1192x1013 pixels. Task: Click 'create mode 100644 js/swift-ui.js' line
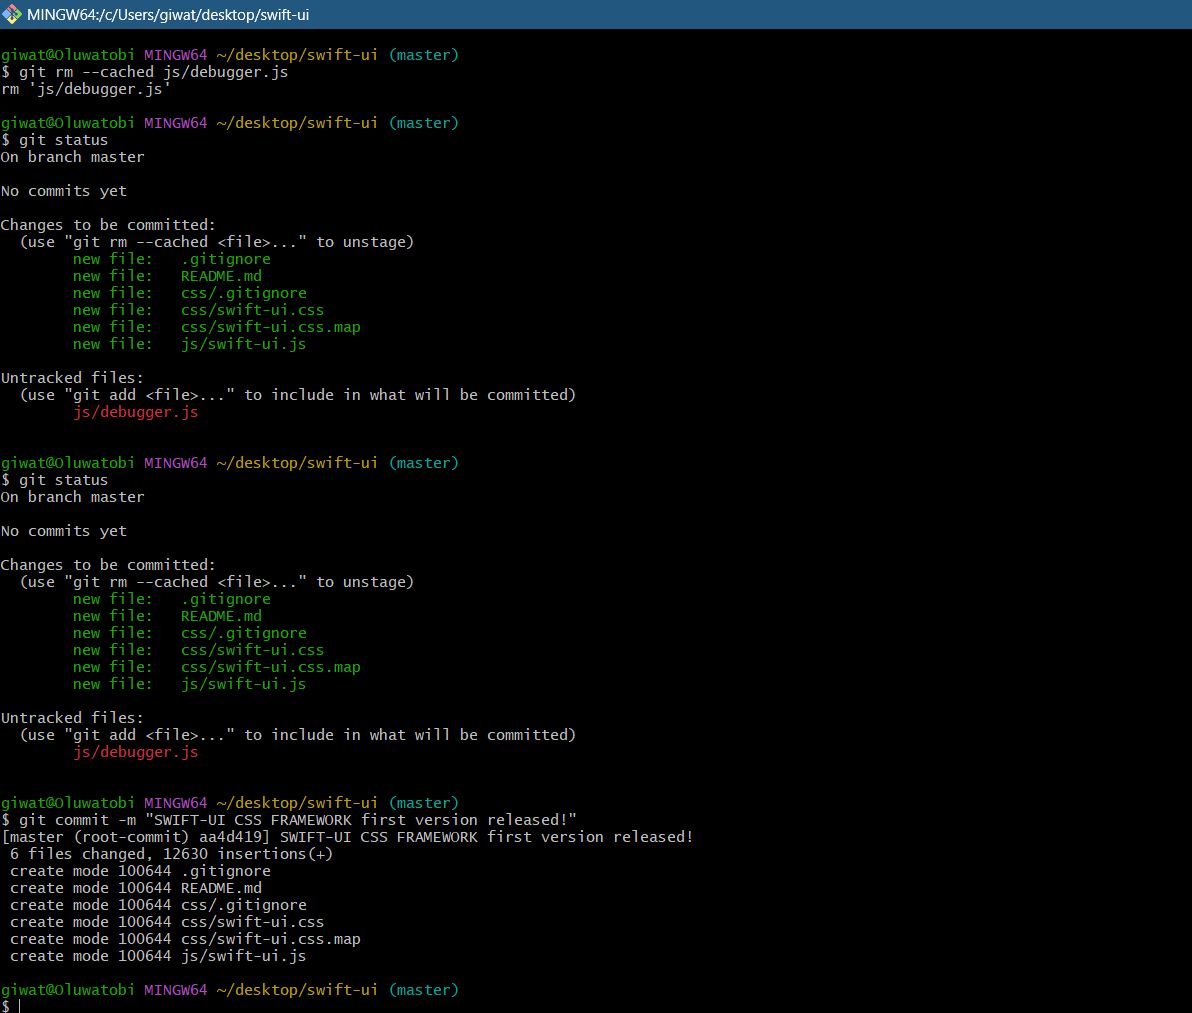click(x=158, y=956)
